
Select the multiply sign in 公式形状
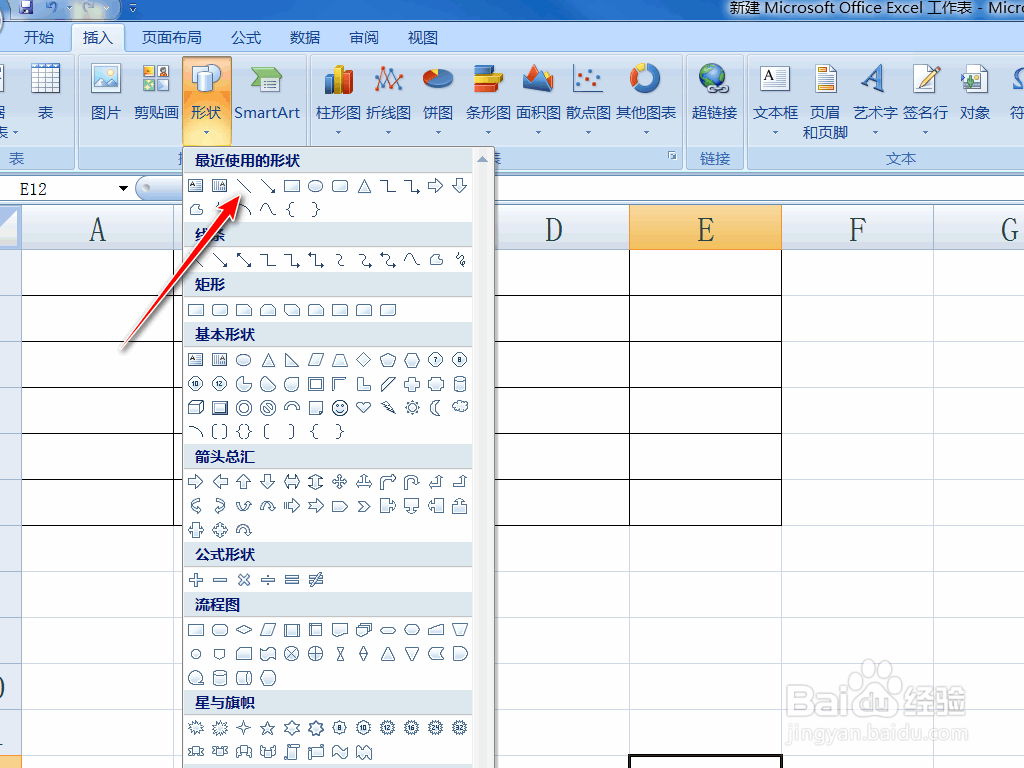coord(244,580)
